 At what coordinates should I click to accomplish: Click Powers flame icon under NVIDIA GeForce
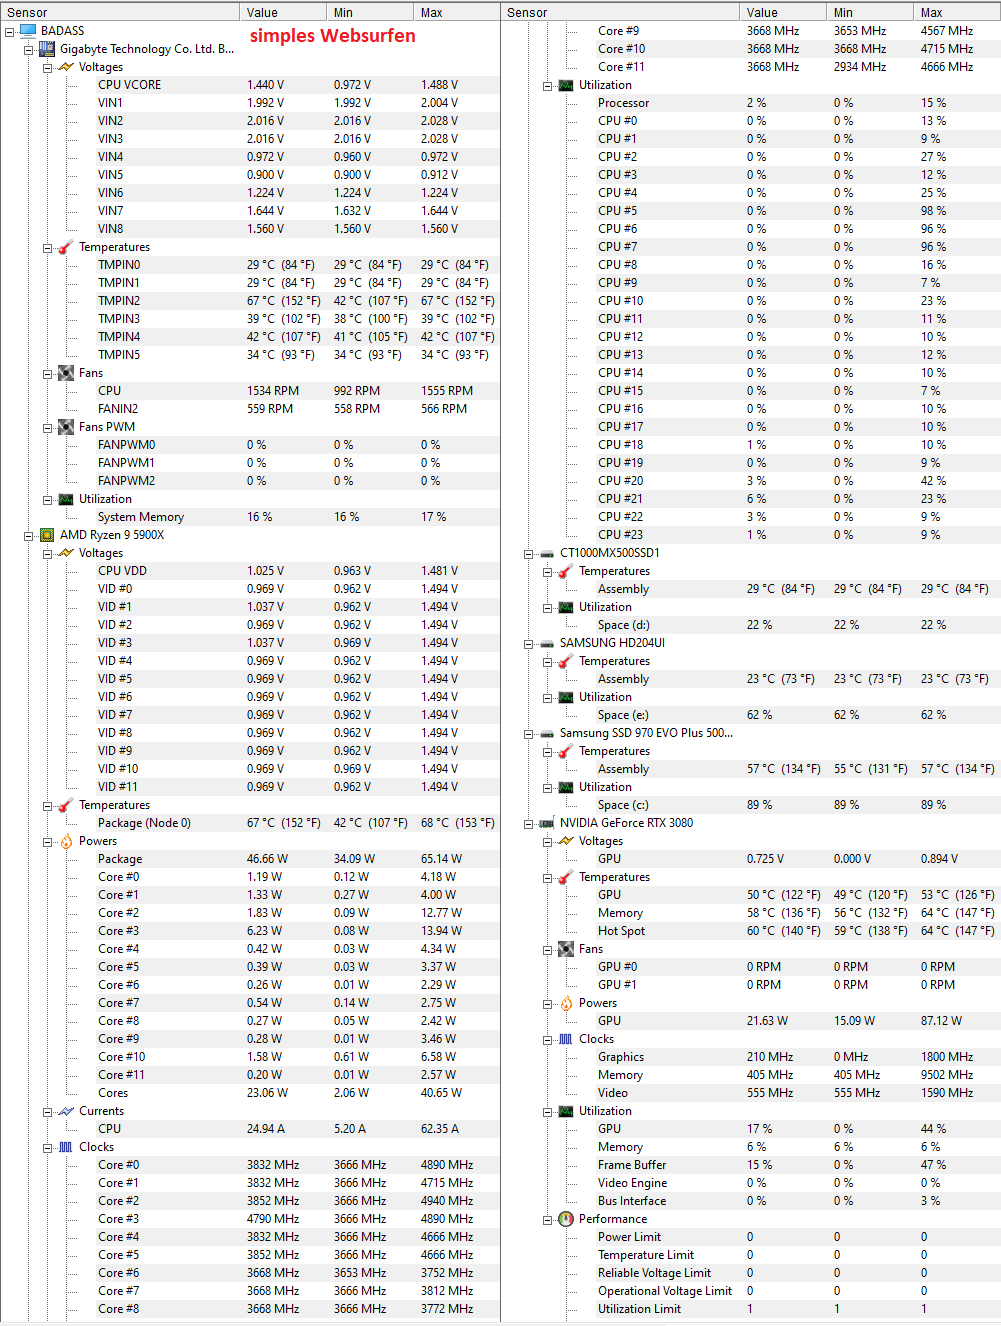click(x=566, y=1003)
